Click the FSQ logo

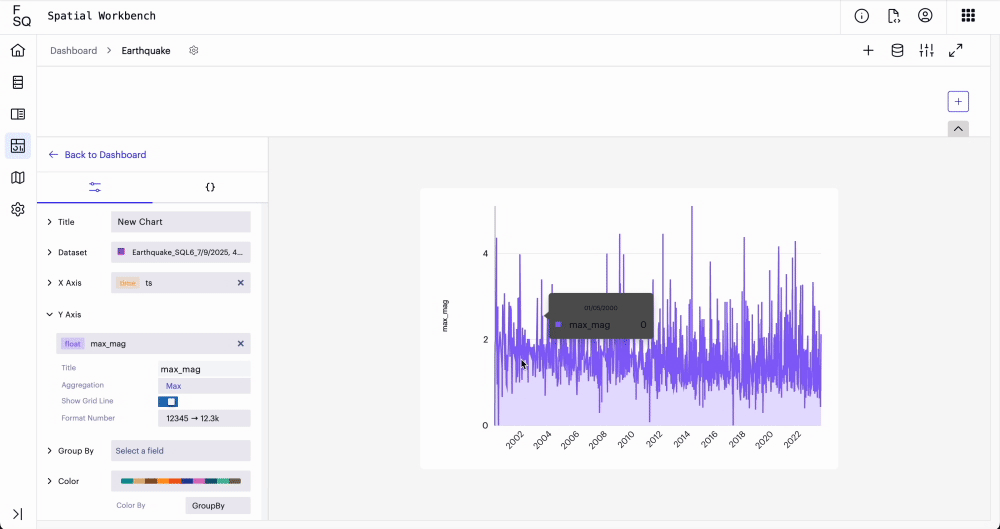pyautogui.click(x=21, y=17)
